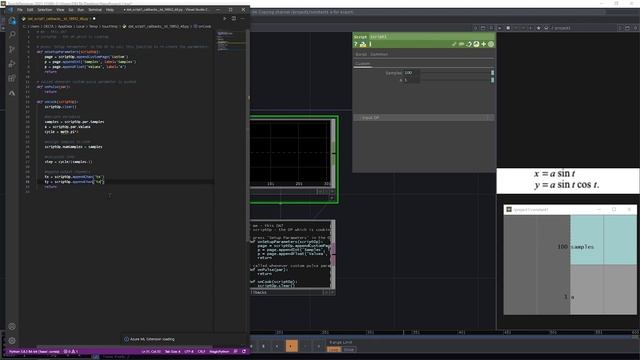Open the Run menu in VS Code
The width and height of the screenshot is (640, 360).
80,9
